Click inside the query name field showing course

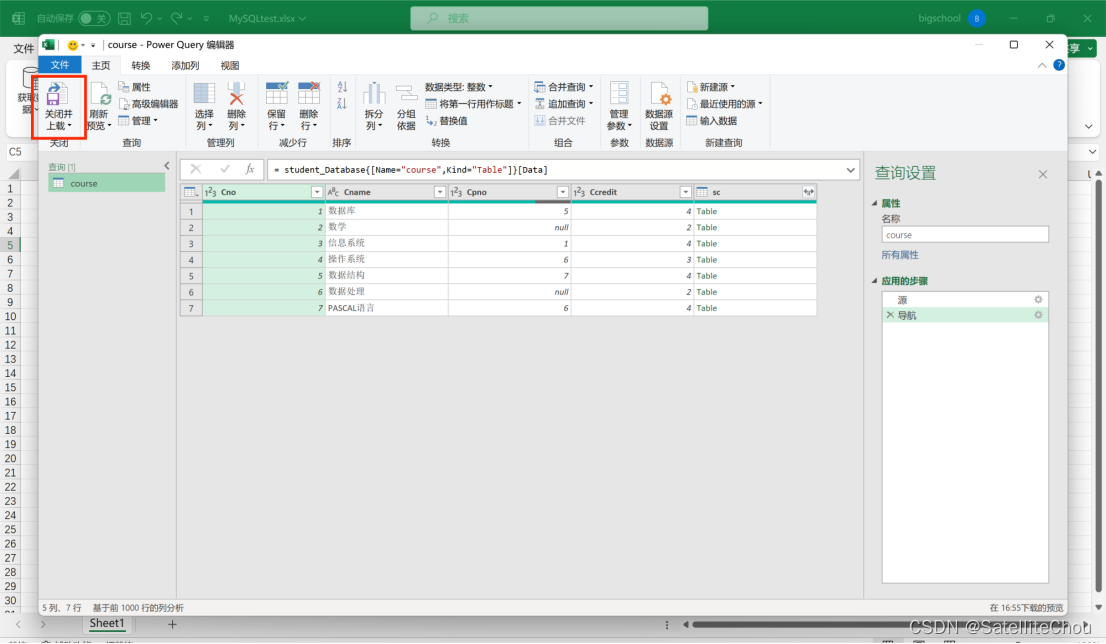tap(964, 234)
